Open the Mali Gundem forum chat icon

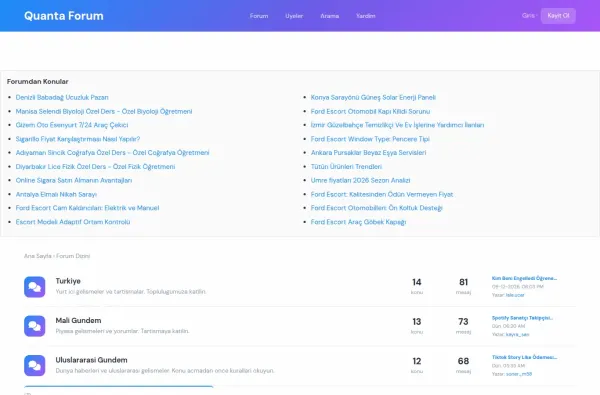click(x=34, y=326)
